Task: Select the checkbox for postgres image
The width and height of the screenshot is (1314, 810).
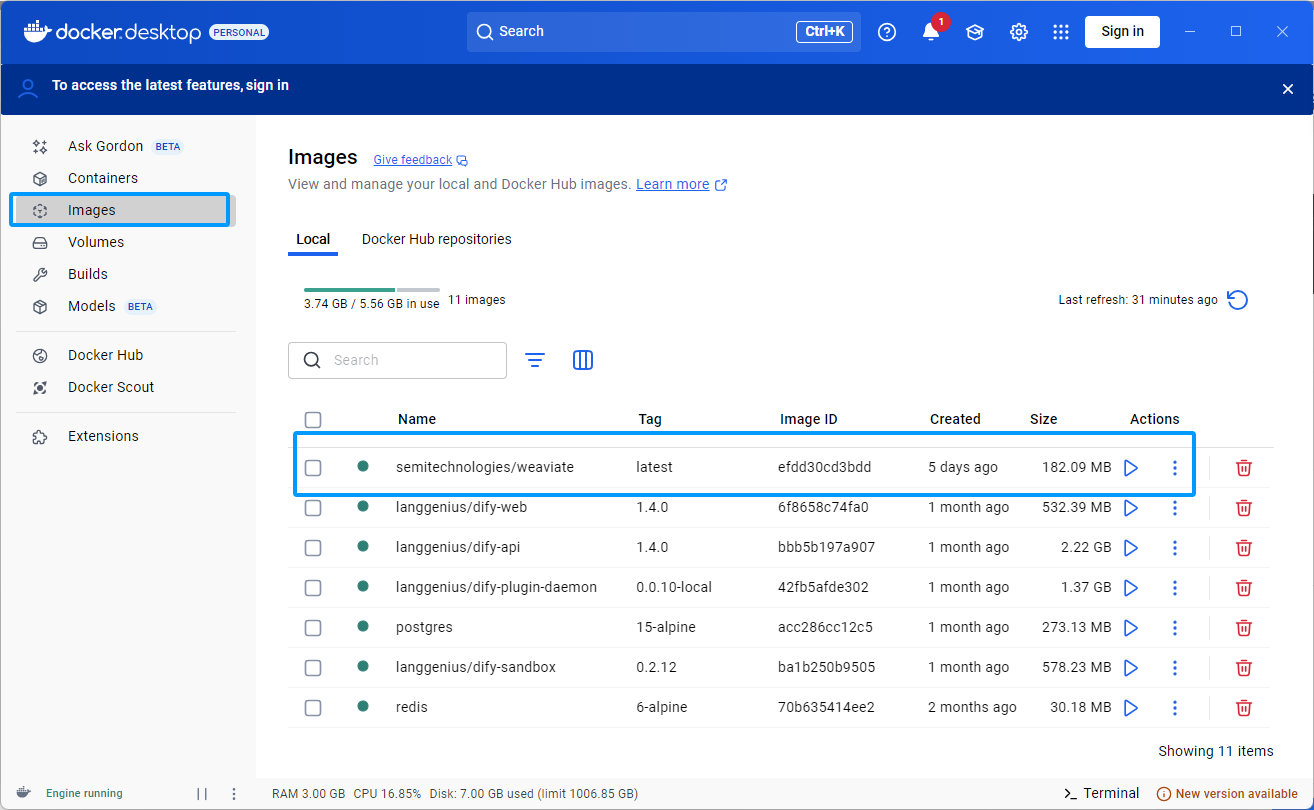Action: tap(313, 627)
